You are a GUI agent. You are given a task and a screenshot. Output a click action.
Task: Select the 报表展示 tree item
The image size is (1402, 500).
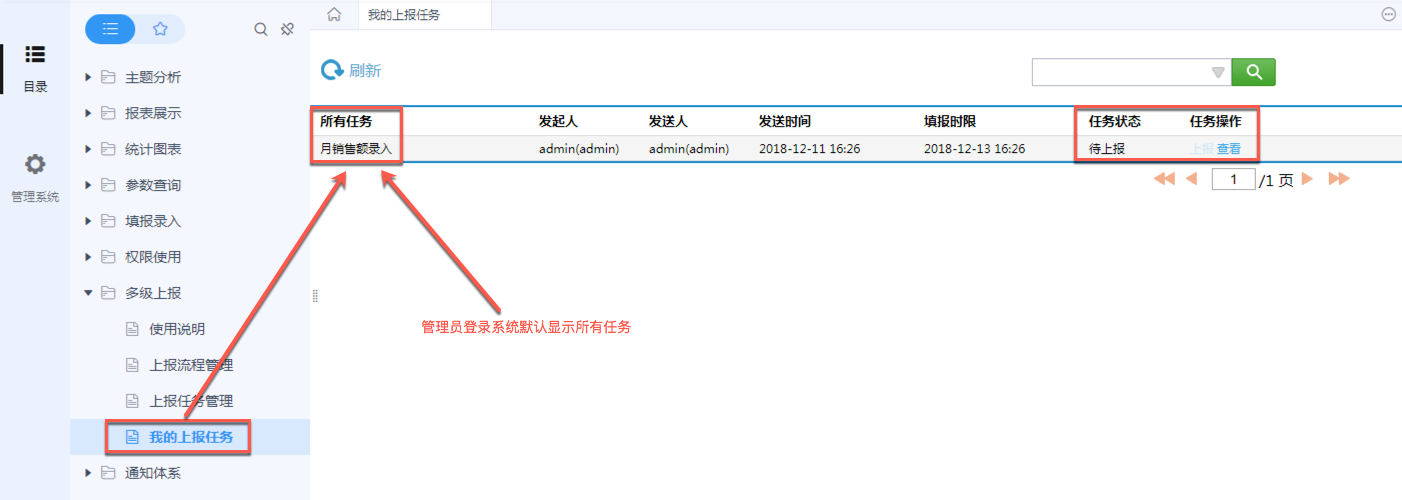coord(153,113)
